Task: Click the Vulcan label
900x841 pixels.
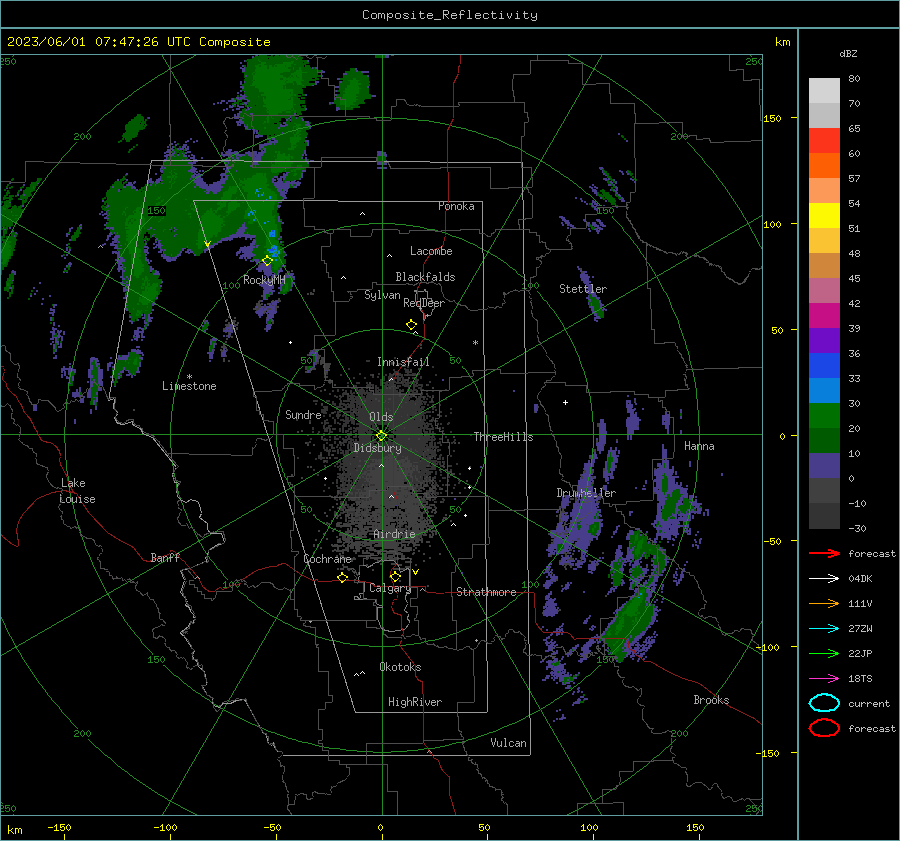Action: (508, 743)
